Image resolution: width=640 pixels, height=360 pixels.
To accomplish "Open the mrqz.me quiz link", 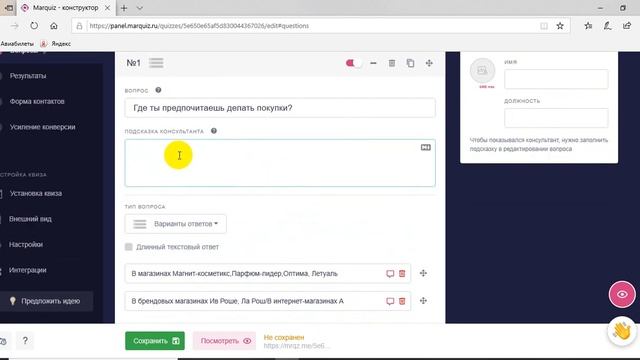I will pos(296,346).
